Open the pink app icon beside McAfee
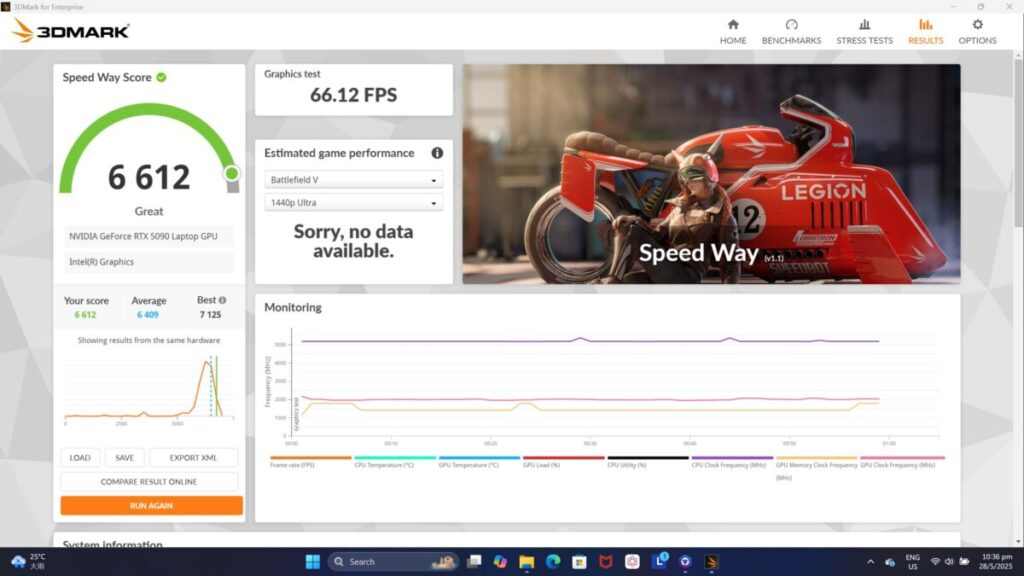Viewport: 1024px width, 576px height. coord(632,562)
